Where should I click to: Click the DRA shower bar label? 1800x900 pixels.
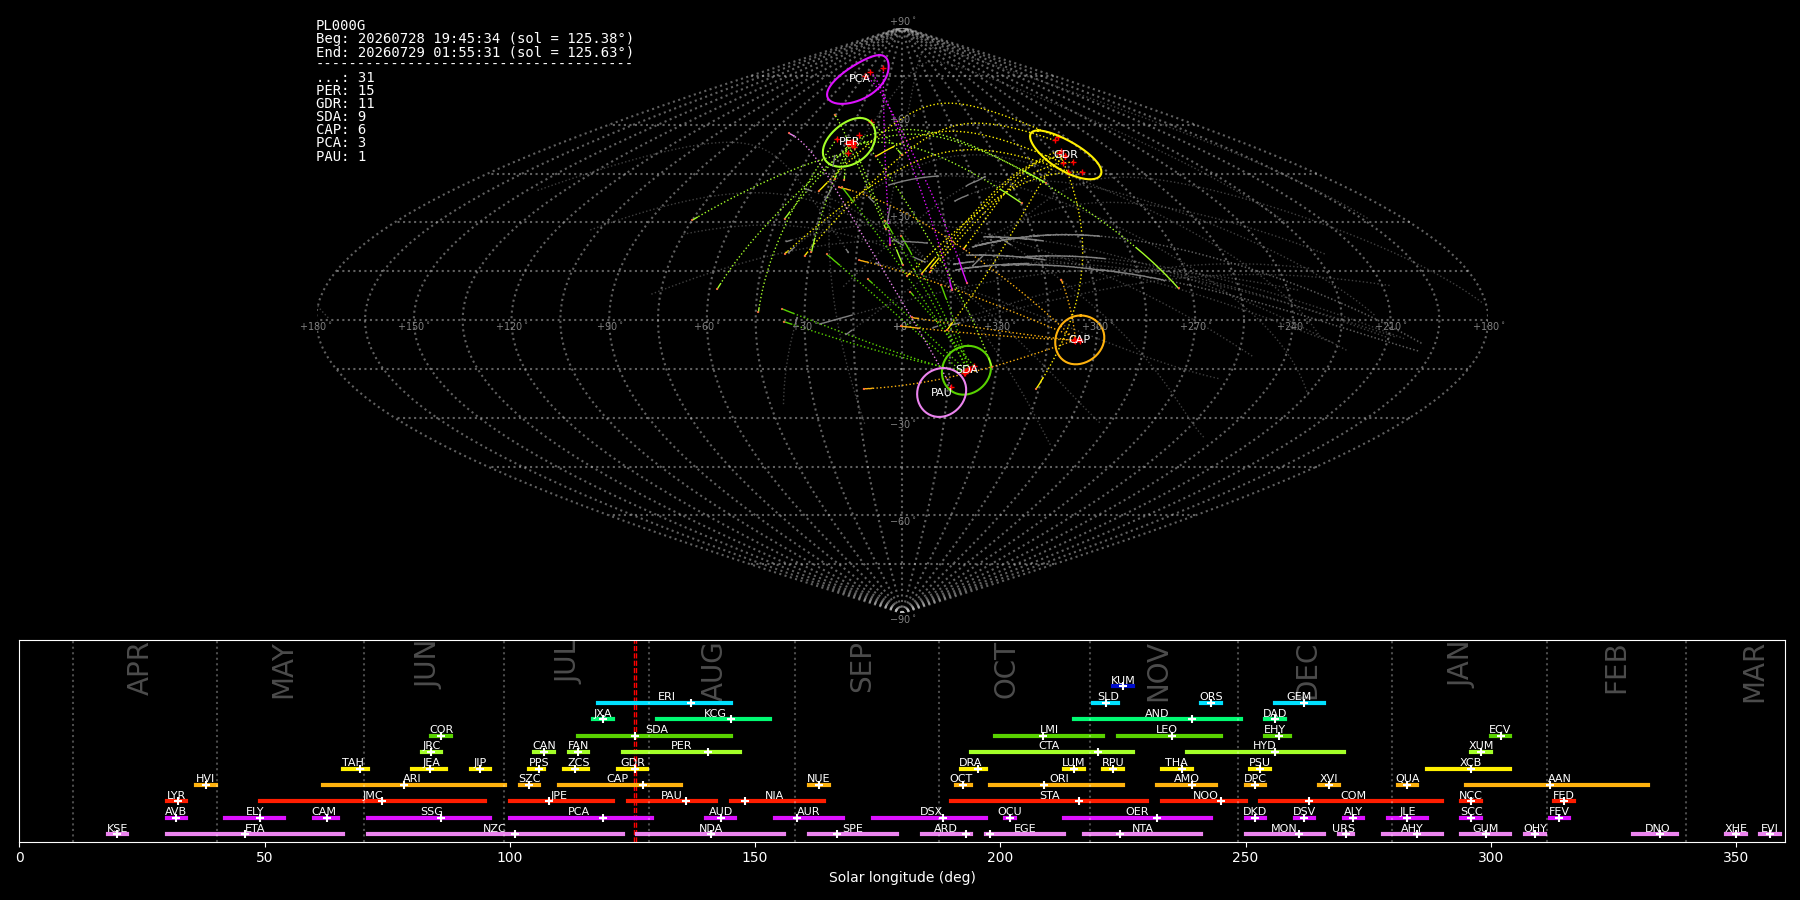pos(970,763)
